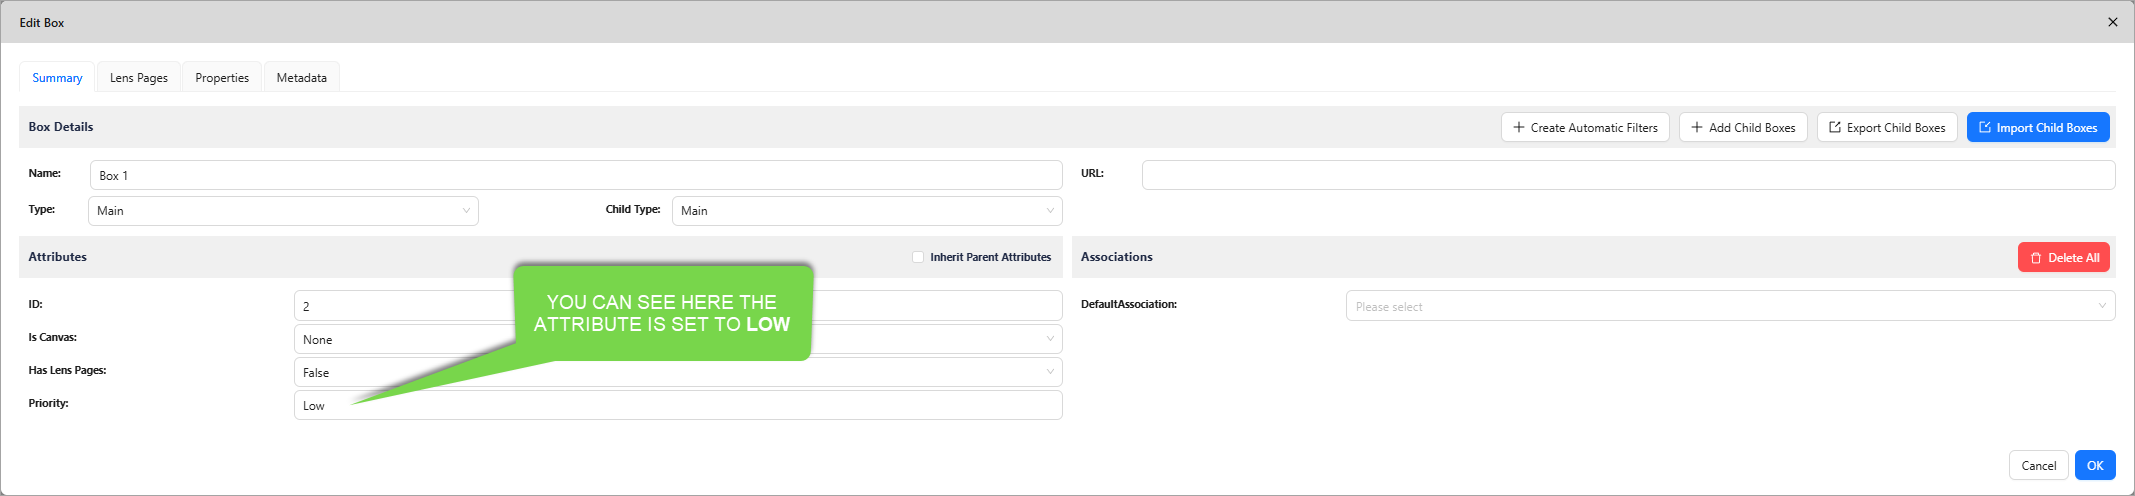Screen dimensions: 2135x496
Task: Click the Cancel button
Action: [x=2038, y=465]
